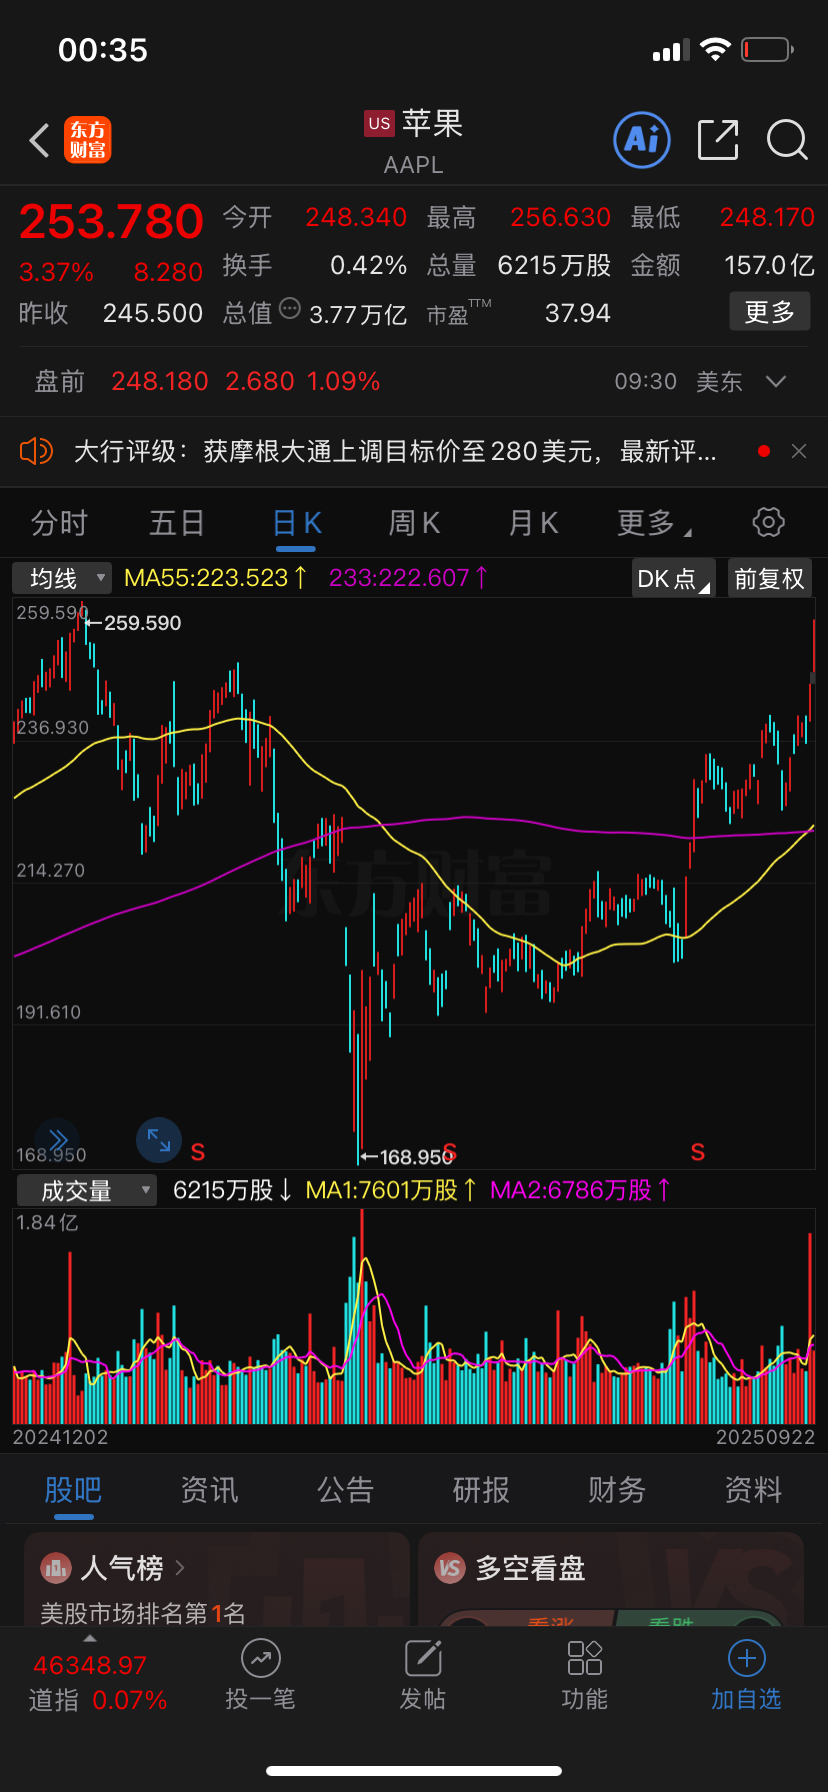Tap the first S signal marker

pyautogui.click(x=198, y=1152)
